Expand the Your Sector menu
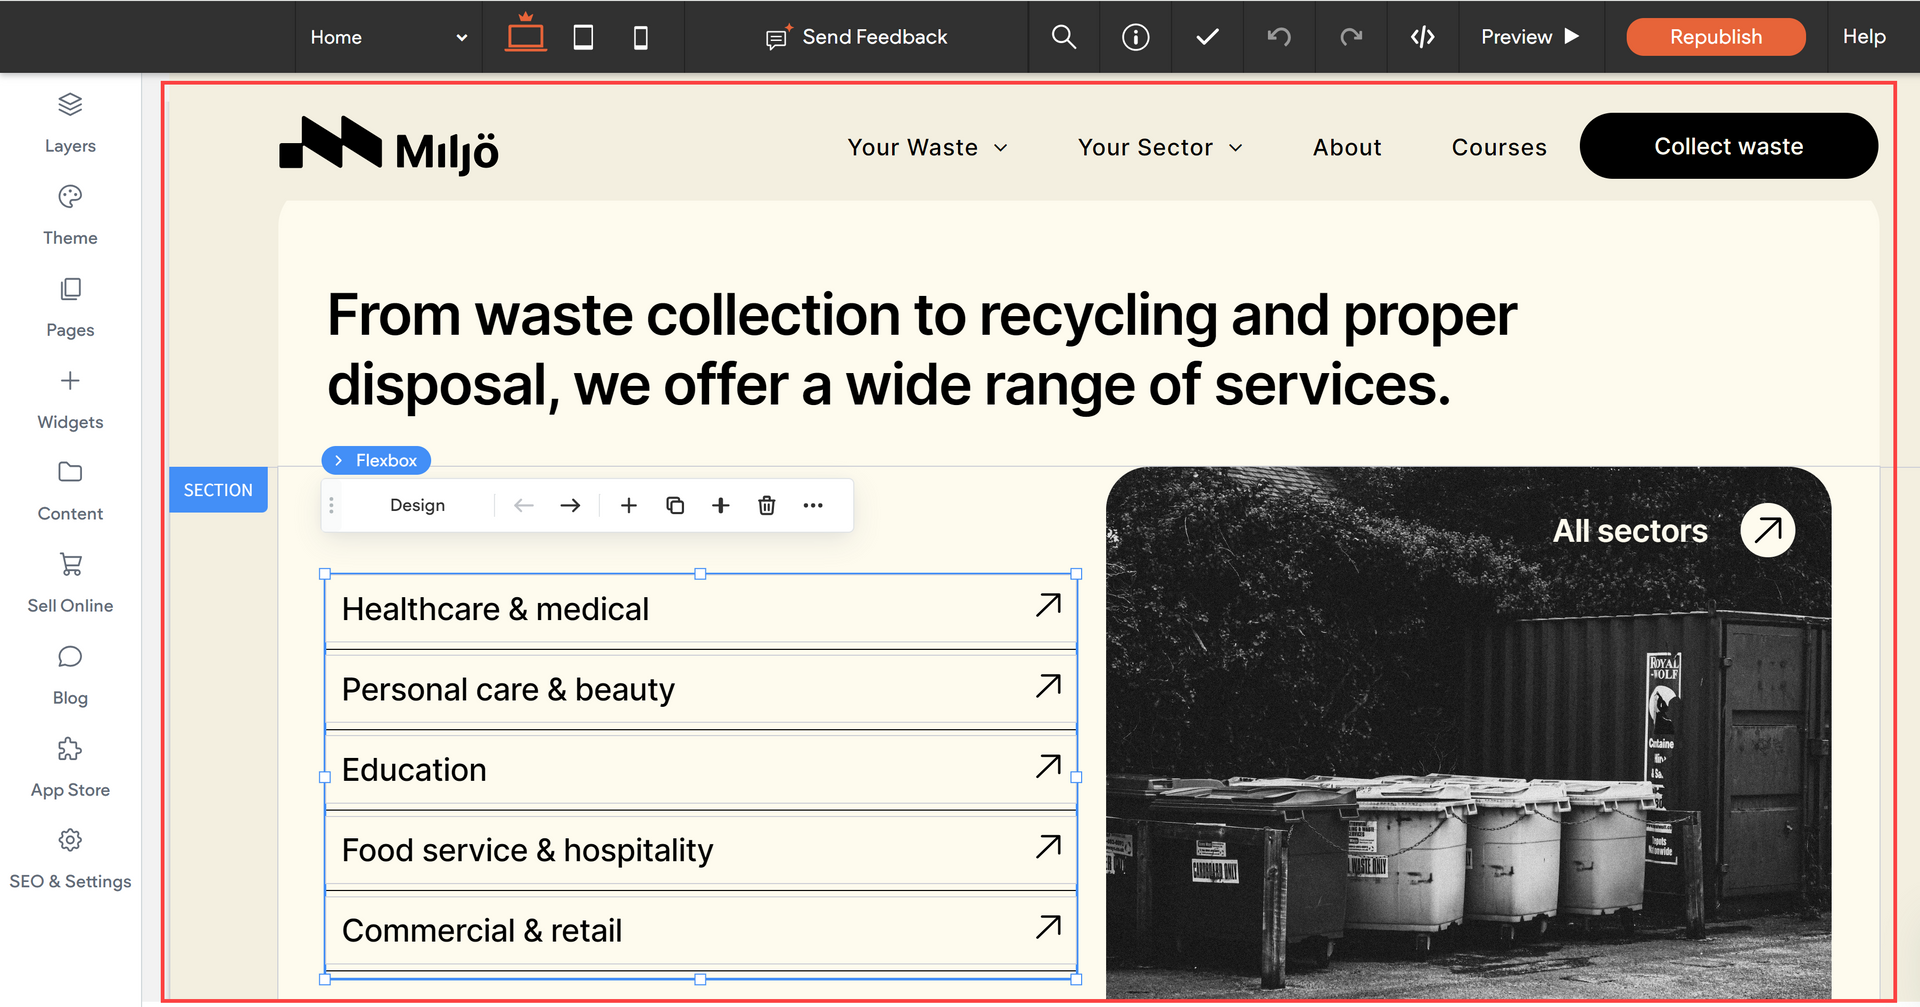The height and width of the screenshot is (1007, 1920). coord(1160,147)
